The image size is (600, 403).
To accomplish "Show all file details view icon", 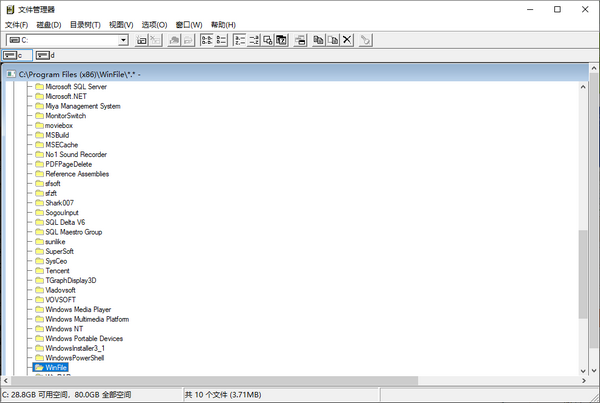I will point(221,40).
